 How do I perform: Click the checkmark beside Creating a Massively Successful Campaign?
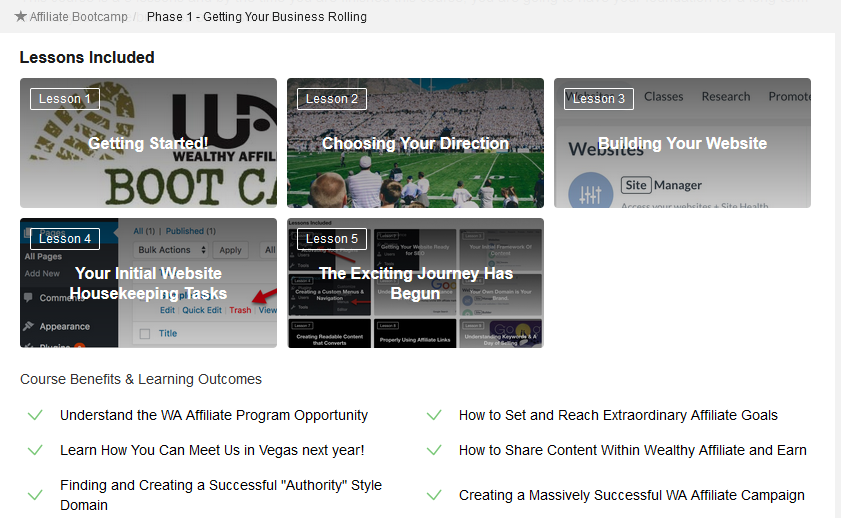[434, 495]
